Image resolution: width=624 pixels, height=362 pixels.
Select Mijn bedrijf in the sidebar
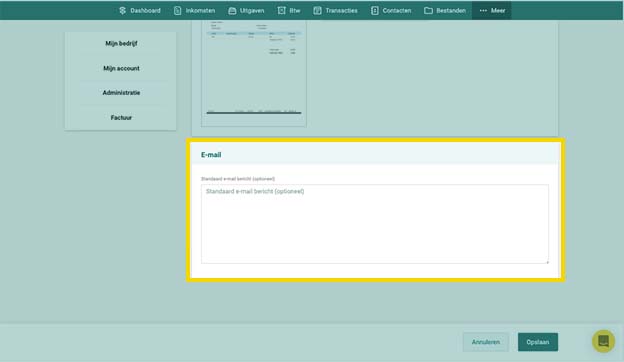(x=121, y=43)
